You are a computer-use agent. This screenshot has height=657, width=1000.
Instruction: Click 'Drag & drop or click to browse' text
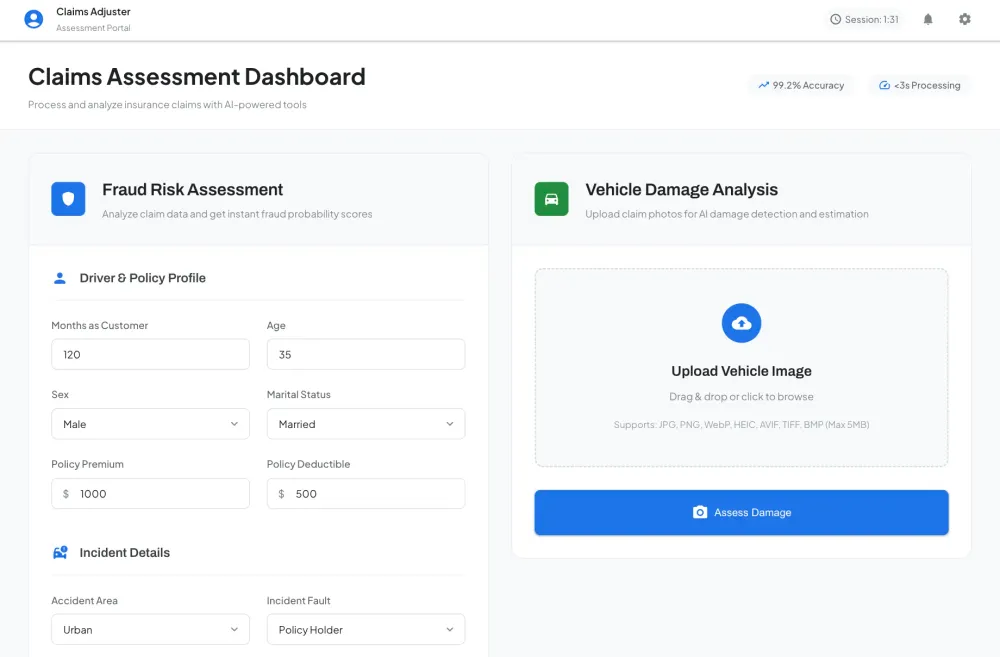(x=741, y=396)
